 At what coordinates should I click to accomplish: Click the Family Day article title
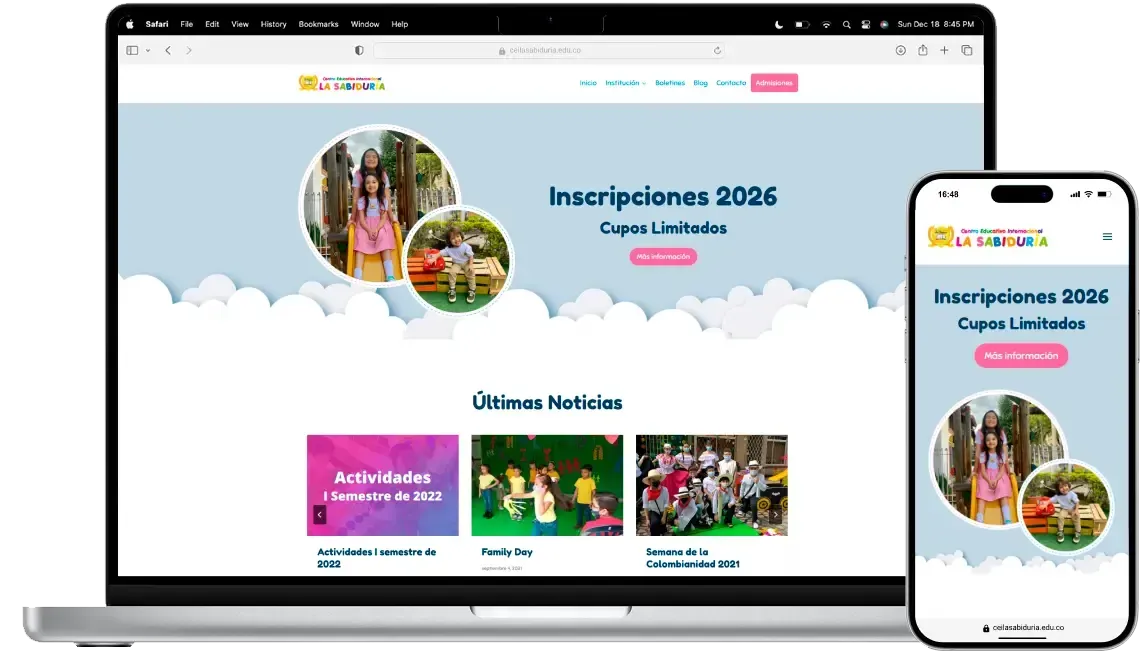tap(507, 552)
